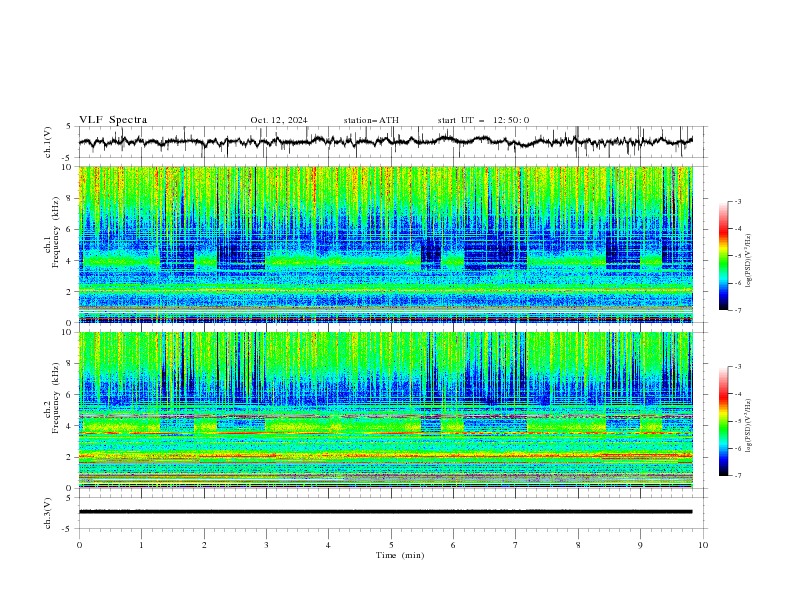Click the ch.1 "Frequency (kHz)" axis label
This screenshot has width=792, height=612.
[x=56, y=233]
